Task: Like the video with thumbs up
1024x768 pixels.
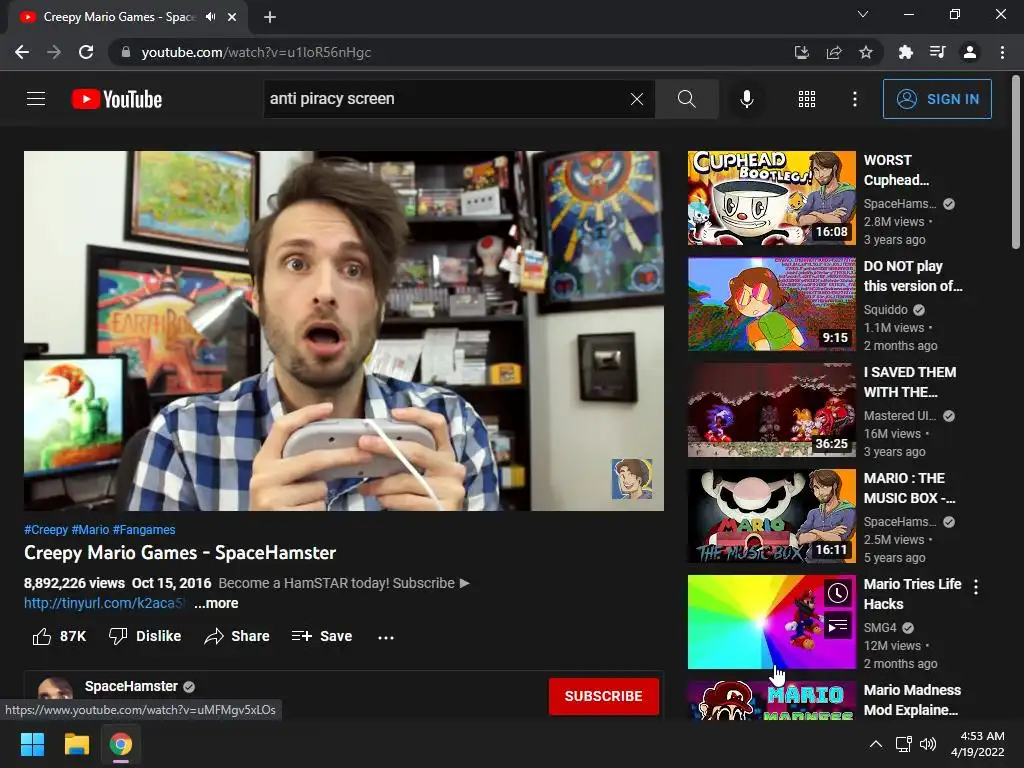Action: 59,636
